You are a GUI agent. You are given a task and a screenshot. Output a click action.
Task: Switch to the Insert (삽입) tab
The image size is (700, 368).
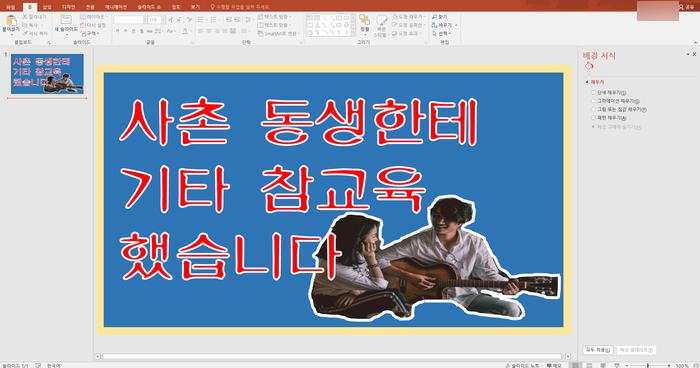[47, 7]
